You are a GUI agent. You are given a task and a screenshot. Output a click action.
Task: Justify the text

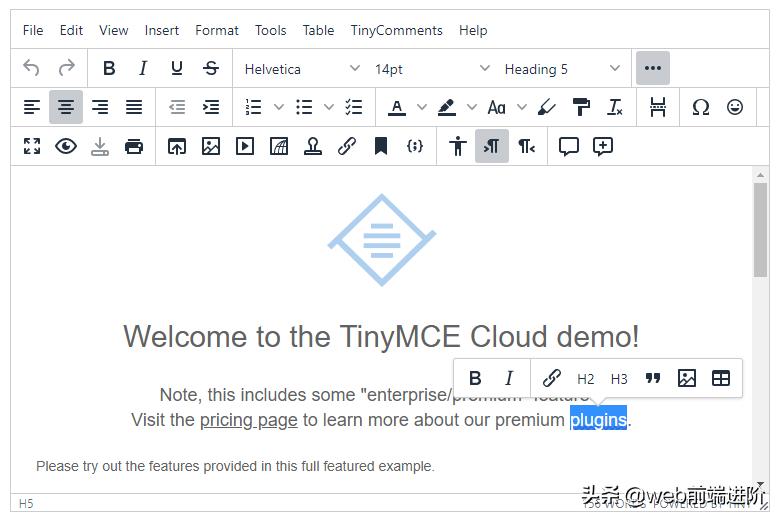[134, 107]
